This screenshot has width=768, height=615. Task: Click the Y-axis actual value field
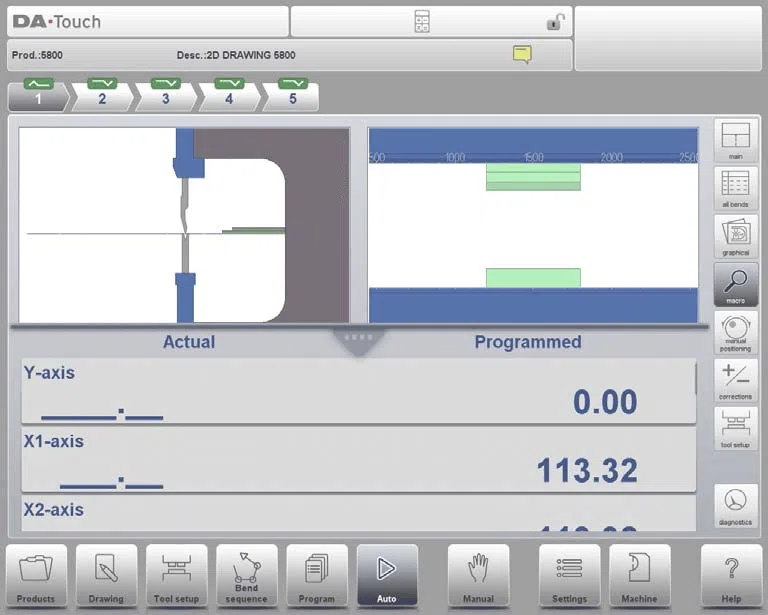point(102,414)
